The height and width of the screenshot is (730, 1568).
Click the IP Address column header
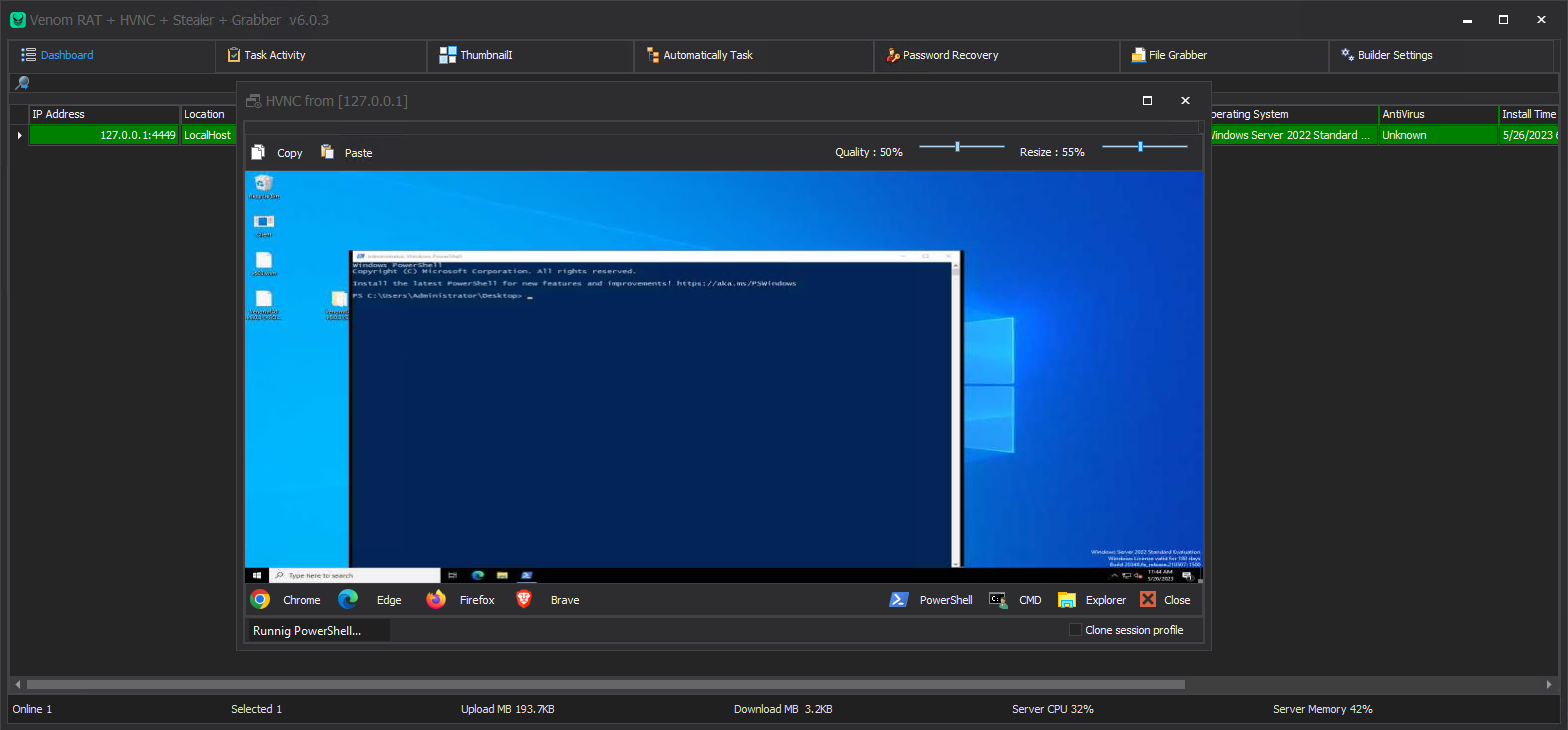point(104,114)
